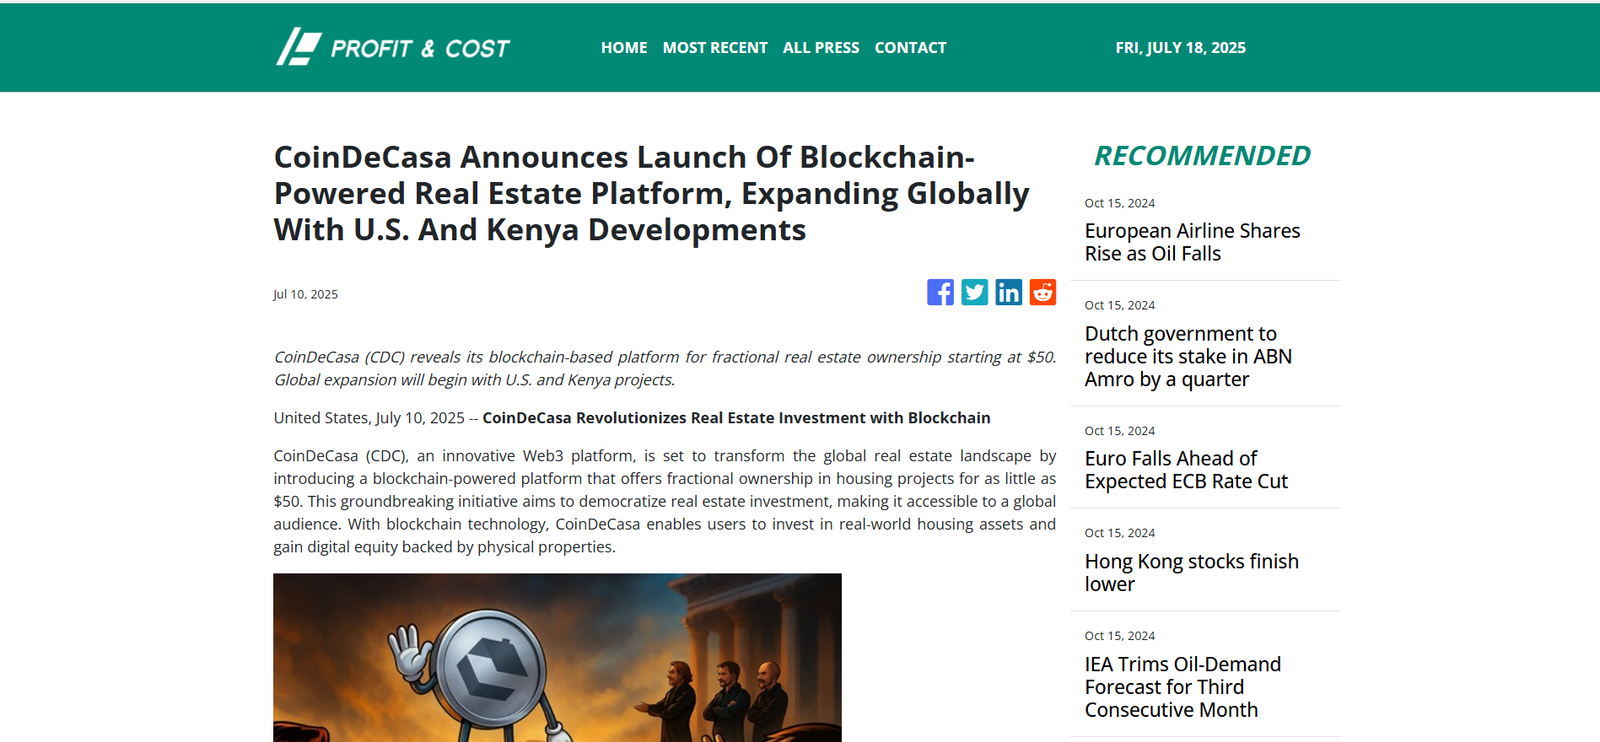Image resolution: width=1600 pixels, height=742 pixels.
Task: Share article on Twitter
Action: (x=974, y=292)
